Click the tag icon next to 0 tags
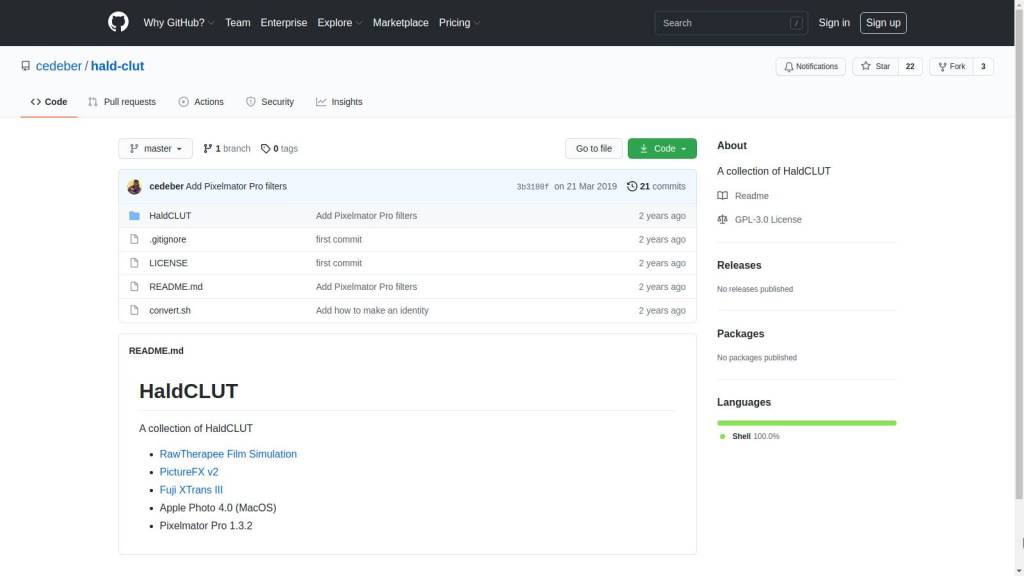Screen dimensions: 1024x576 point(265,148)
